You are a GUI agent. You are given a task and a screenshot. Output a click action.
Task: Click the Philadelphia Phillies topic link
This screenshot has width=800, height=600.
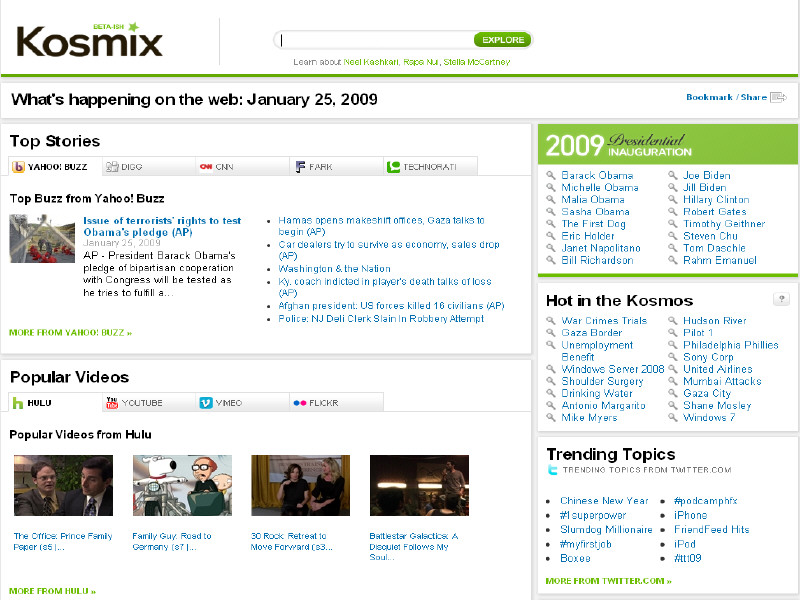point(731,345)
